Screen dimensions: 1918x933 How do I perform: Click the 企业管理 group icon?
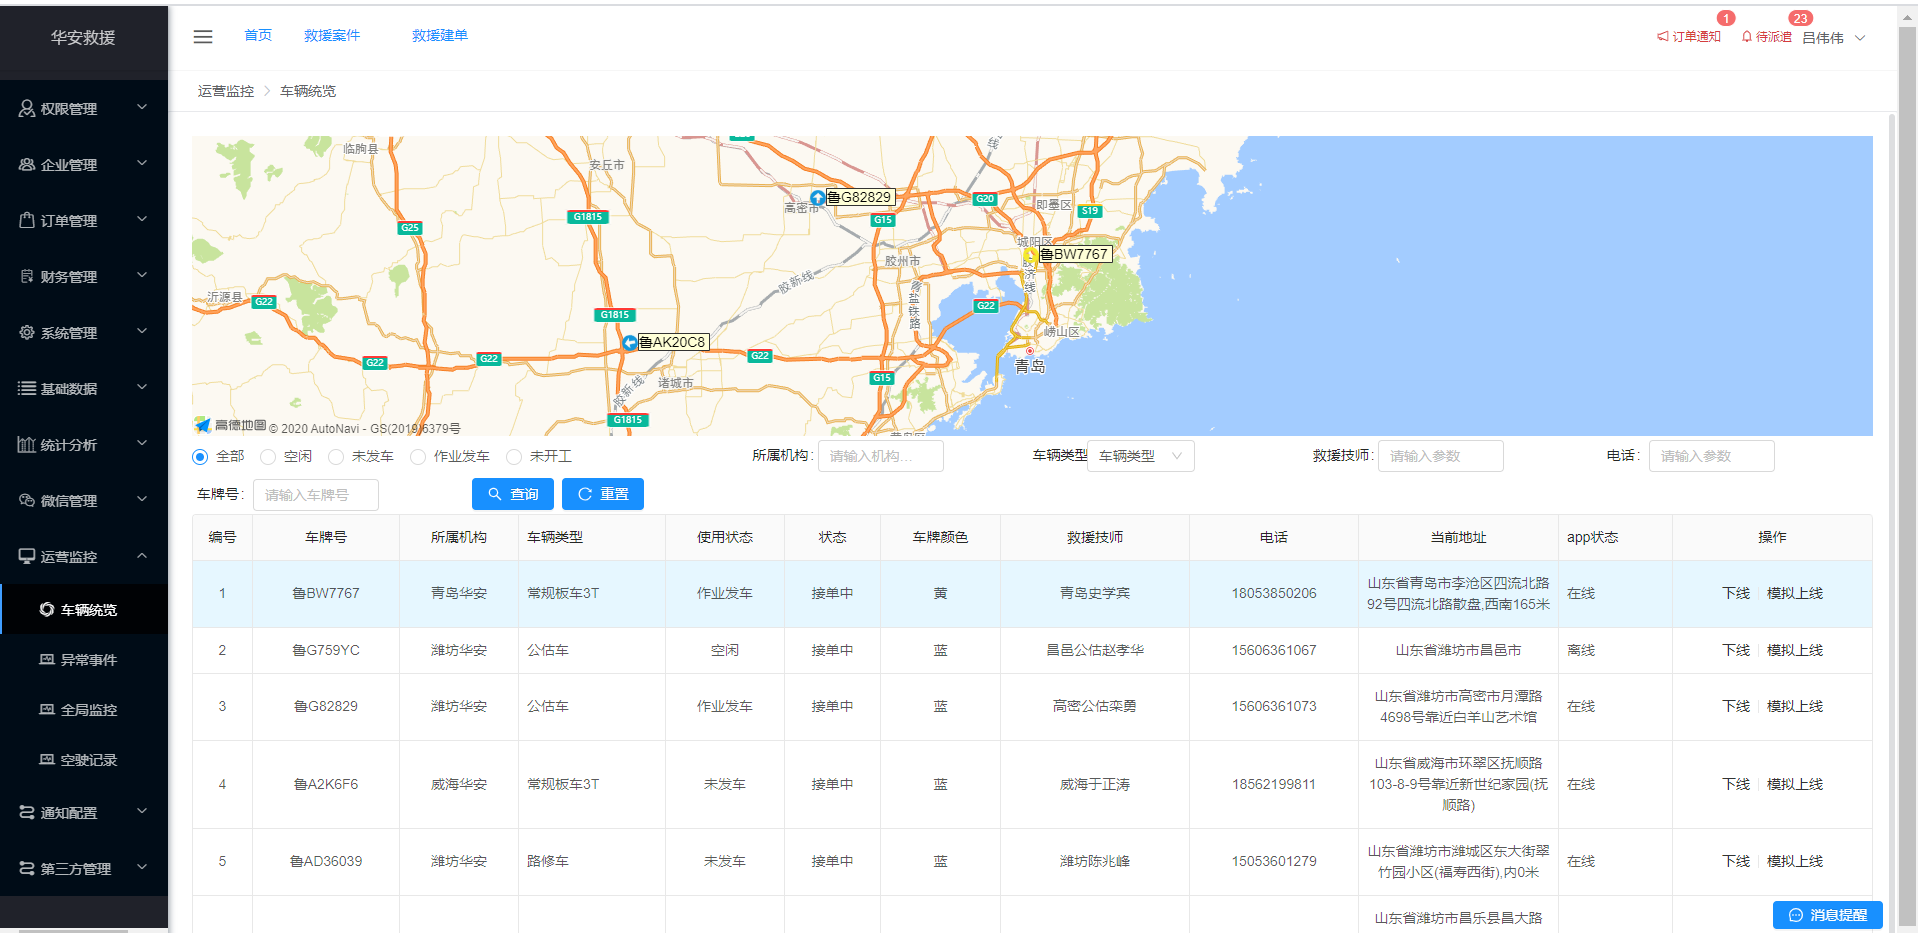(x=27, y=164)
